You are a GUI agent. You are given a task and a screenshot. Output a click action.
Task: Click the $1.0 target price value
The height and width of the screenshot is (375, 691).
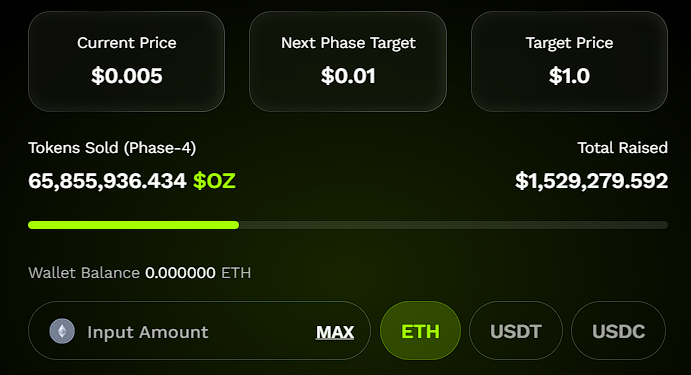pyautogui.click(x=569, y=76)
